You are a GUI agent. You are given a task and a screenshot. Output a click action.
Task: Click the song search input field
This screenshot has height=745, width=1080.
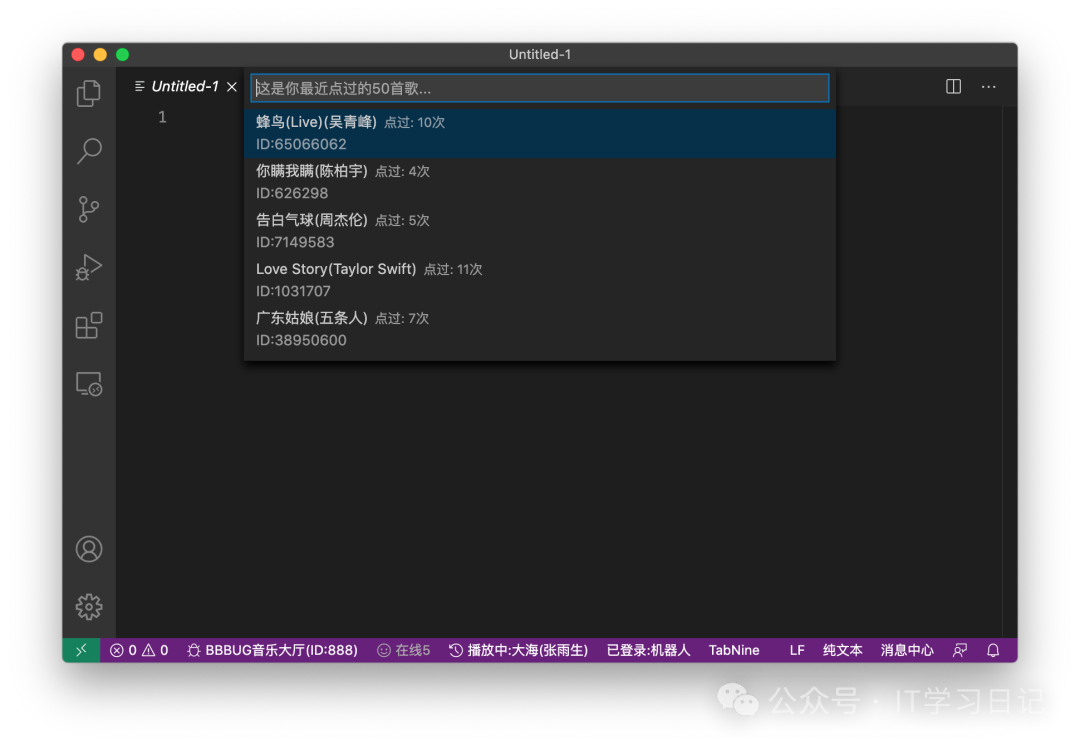pyautogui.click(x=540, y=88)
